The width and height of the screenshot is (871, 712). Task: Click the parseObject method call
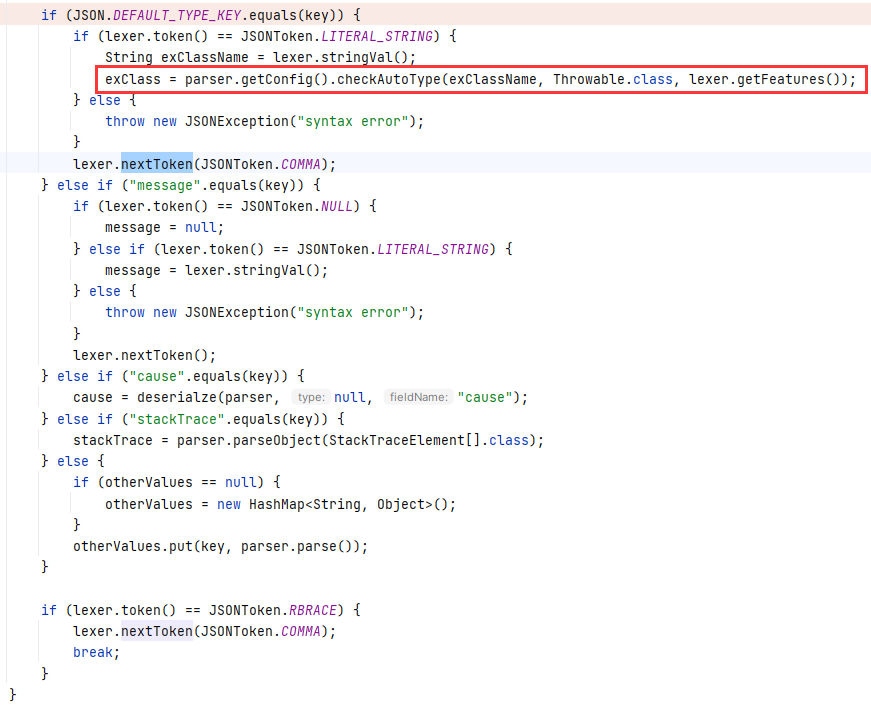[x=290, y=440]
